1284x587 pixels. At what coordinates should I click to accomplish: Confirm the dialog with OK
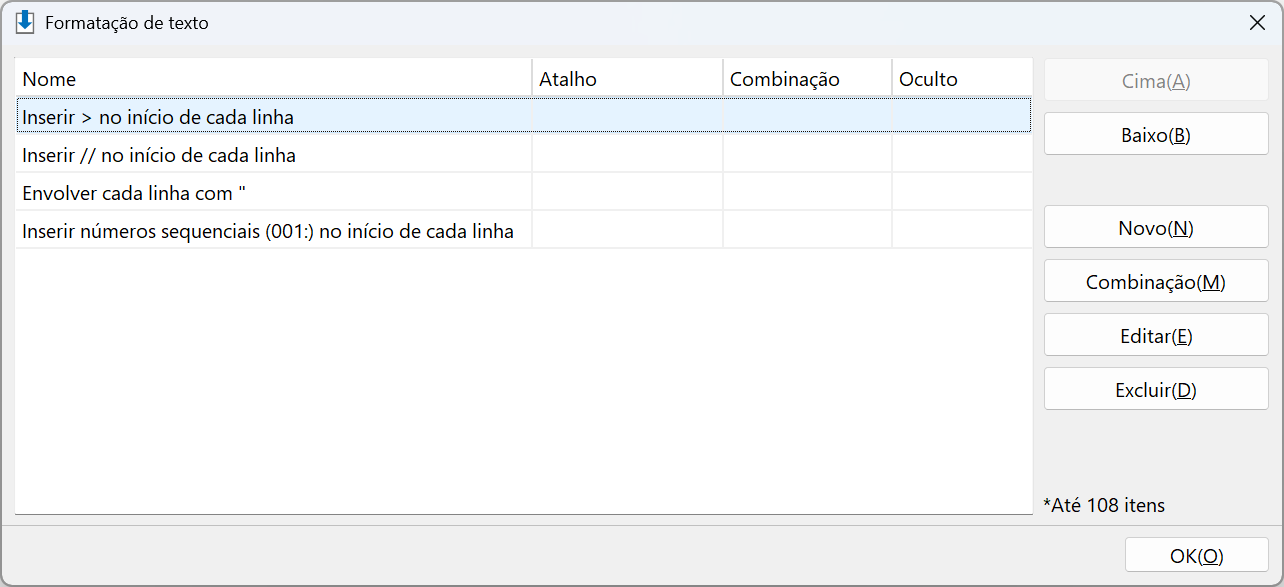pyautogui.click(x=1197, y=556)
